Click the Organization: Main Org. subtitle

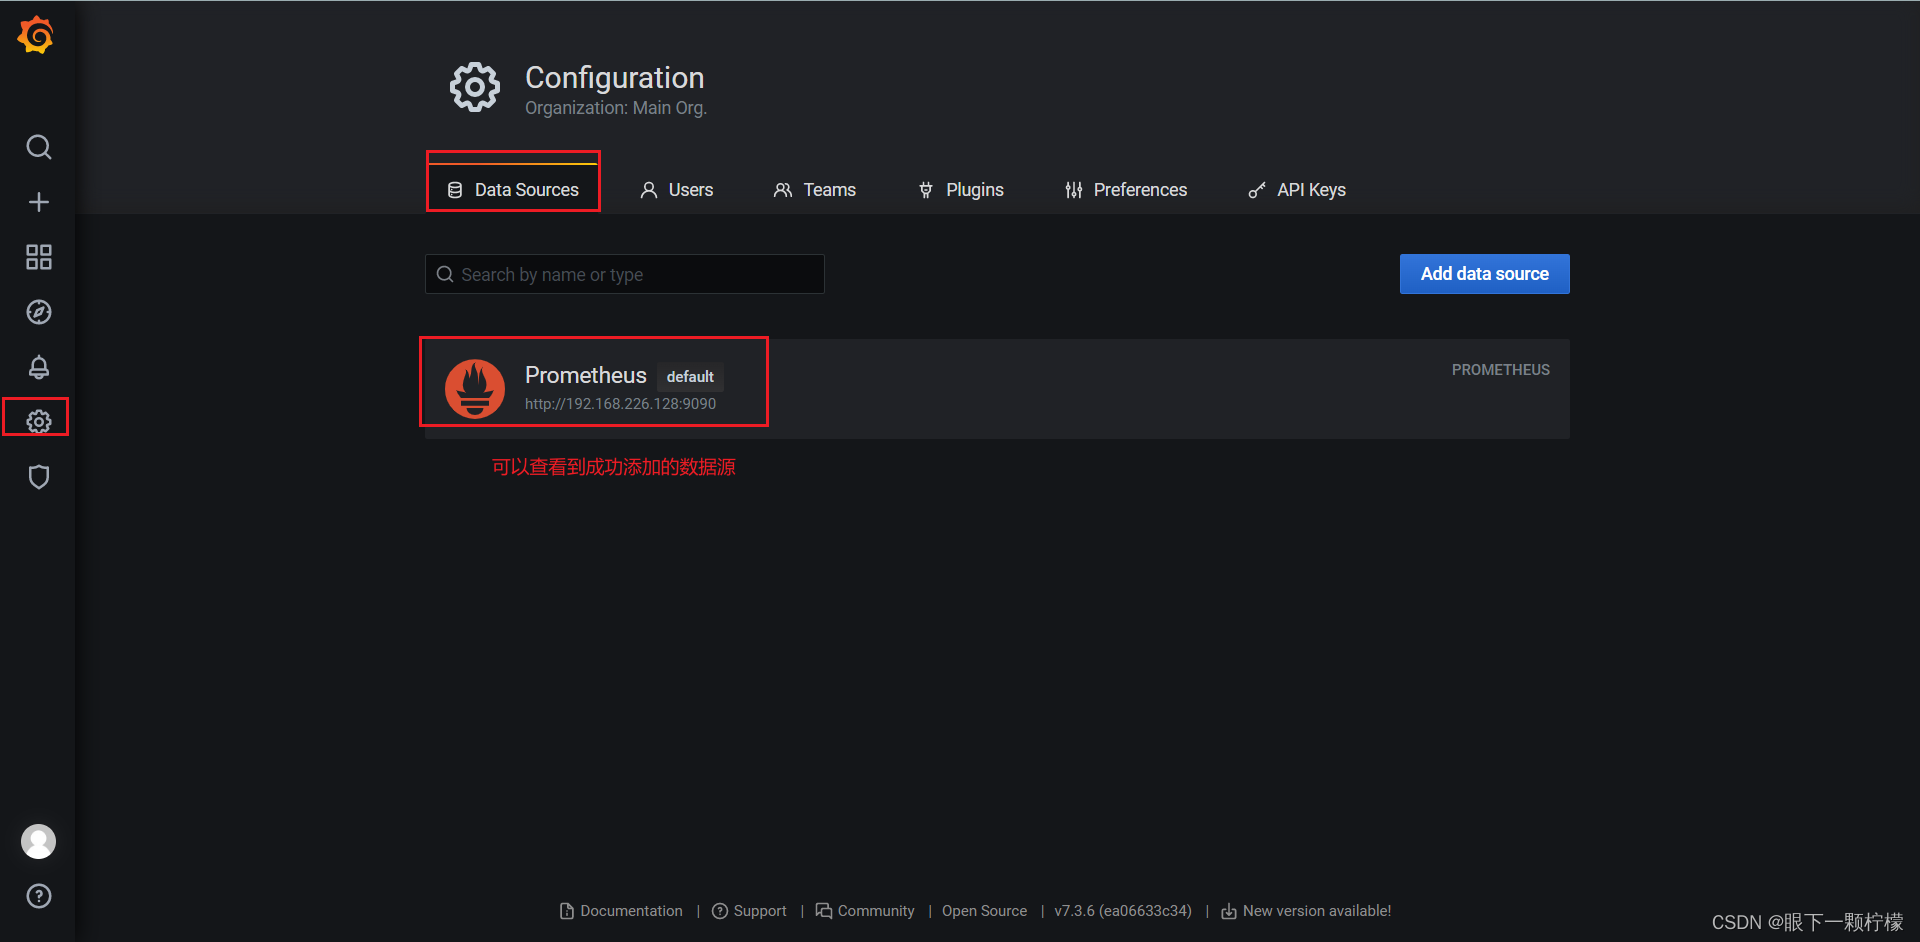point(616,108)
